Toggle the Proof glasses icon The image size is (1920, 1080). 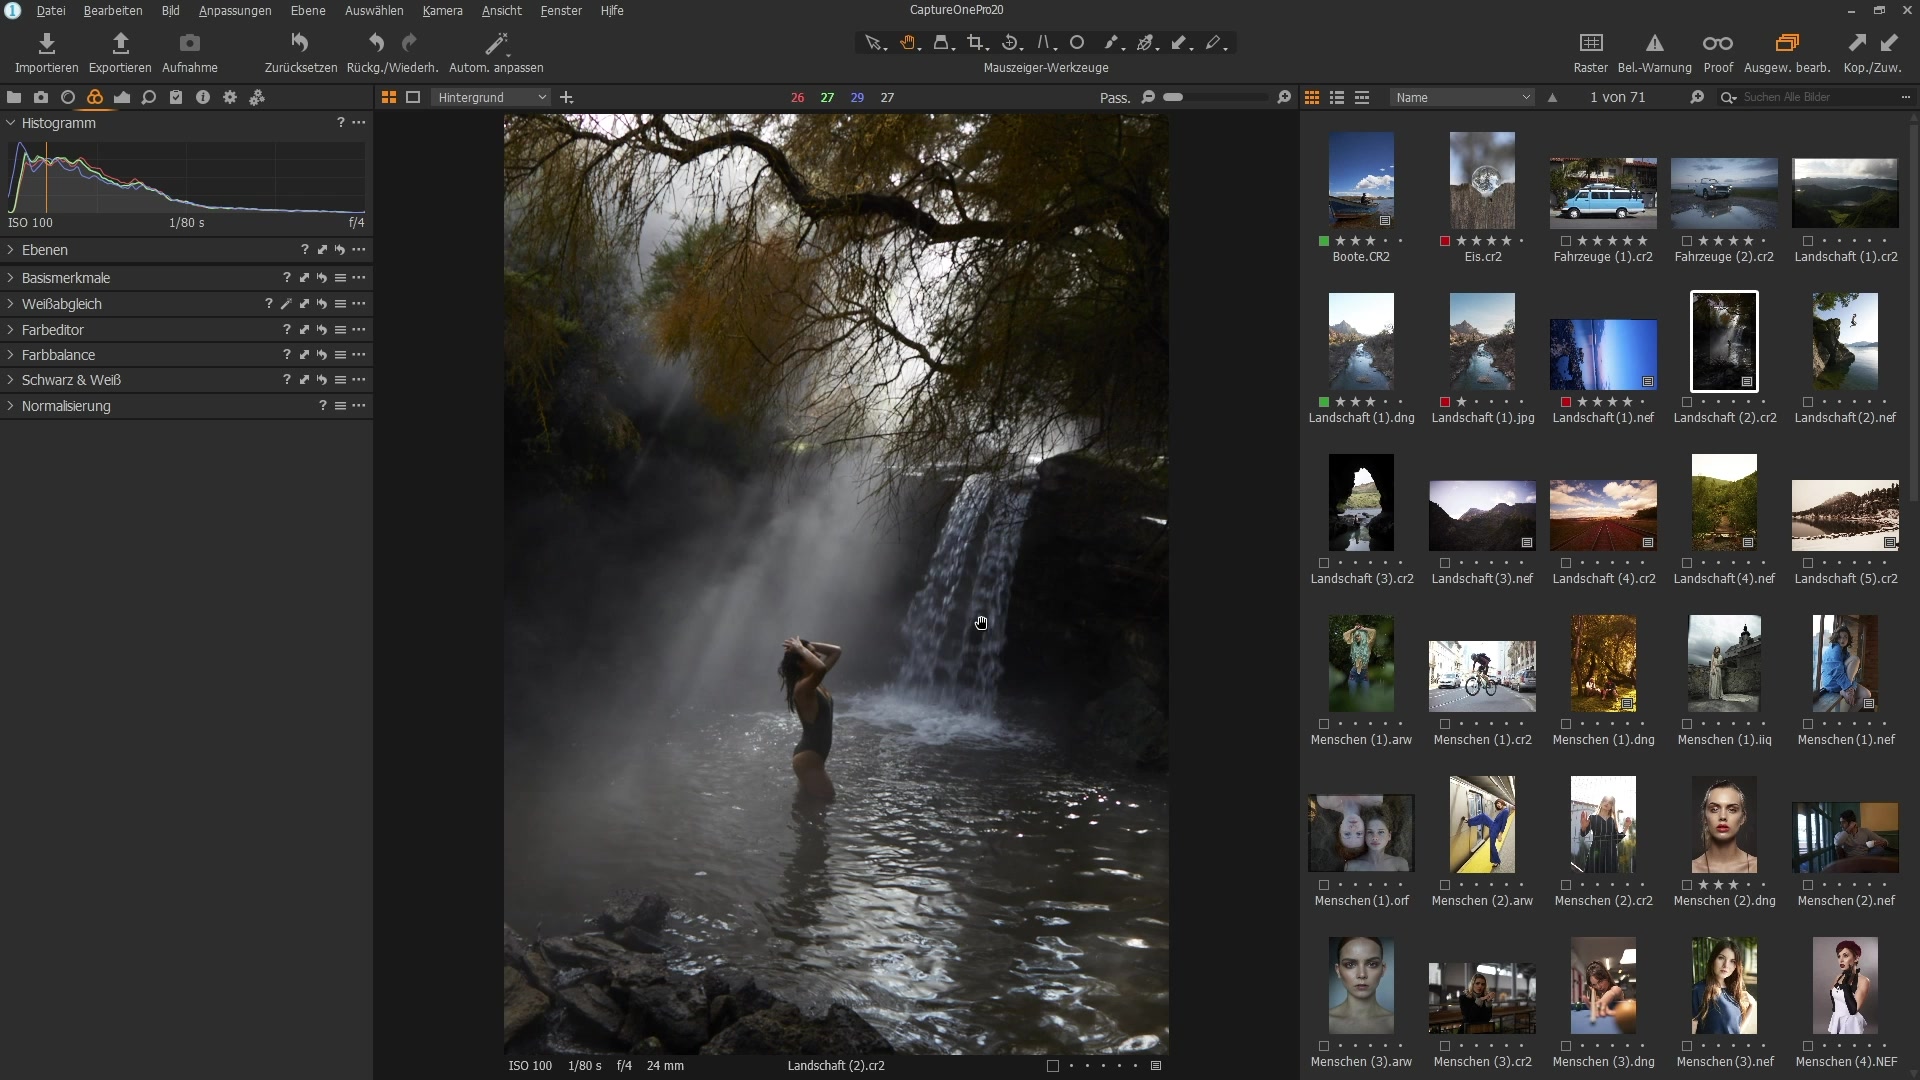click(x=1717, y=43)
